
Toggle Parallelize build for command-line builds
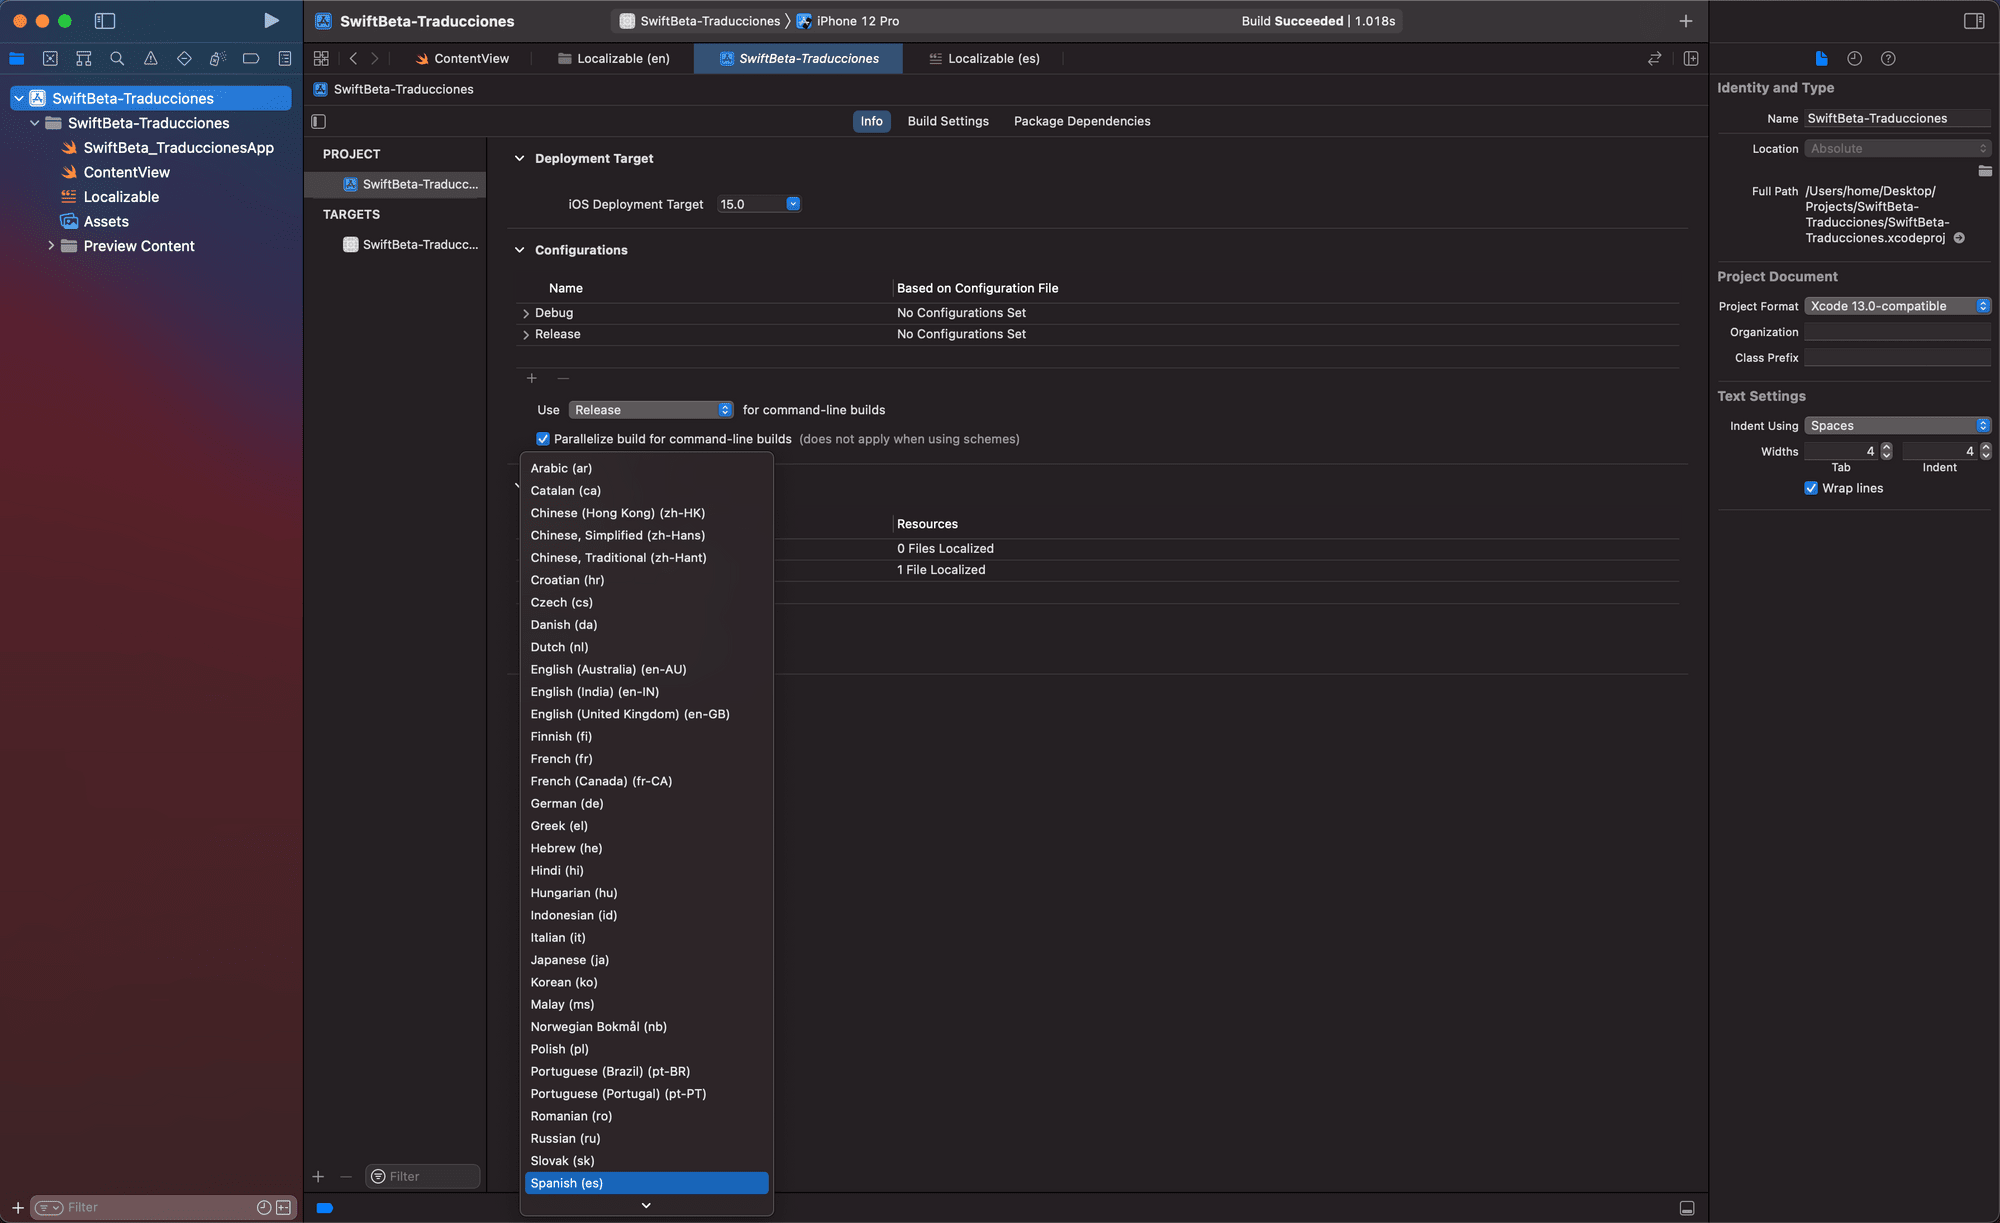(x=543, y=439)
